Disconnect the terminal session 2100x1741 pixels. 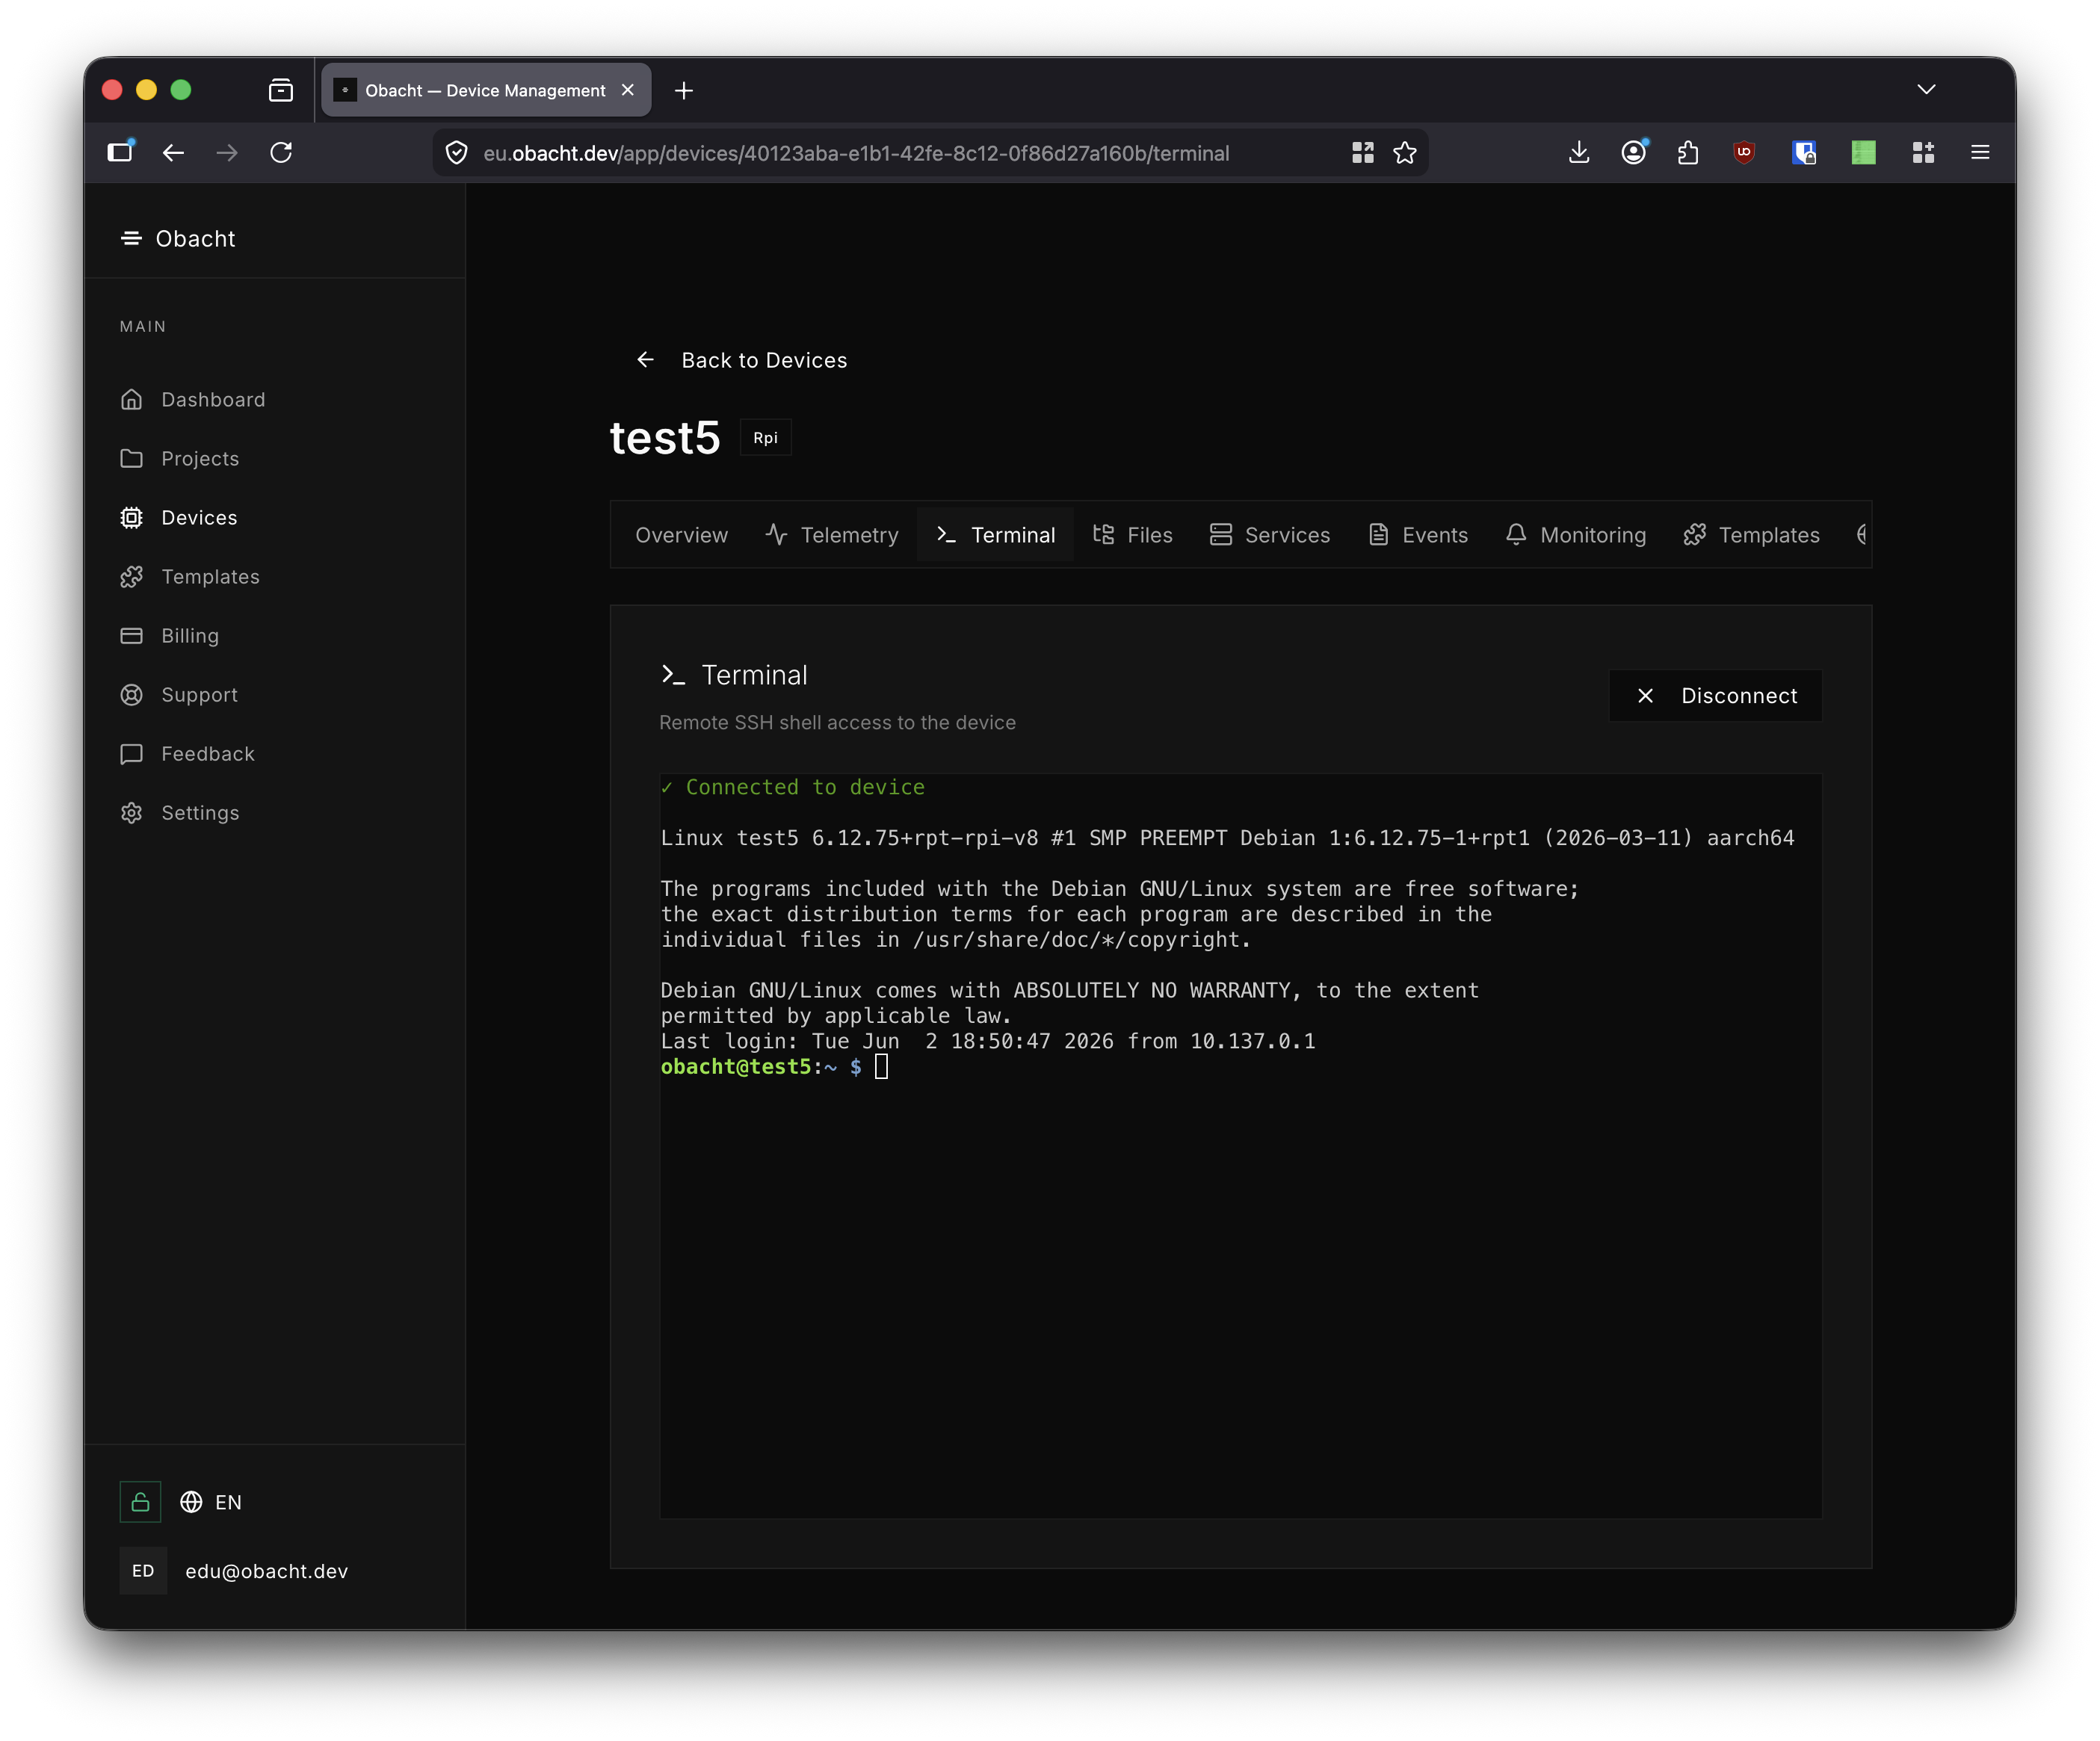pos(1715,695)
